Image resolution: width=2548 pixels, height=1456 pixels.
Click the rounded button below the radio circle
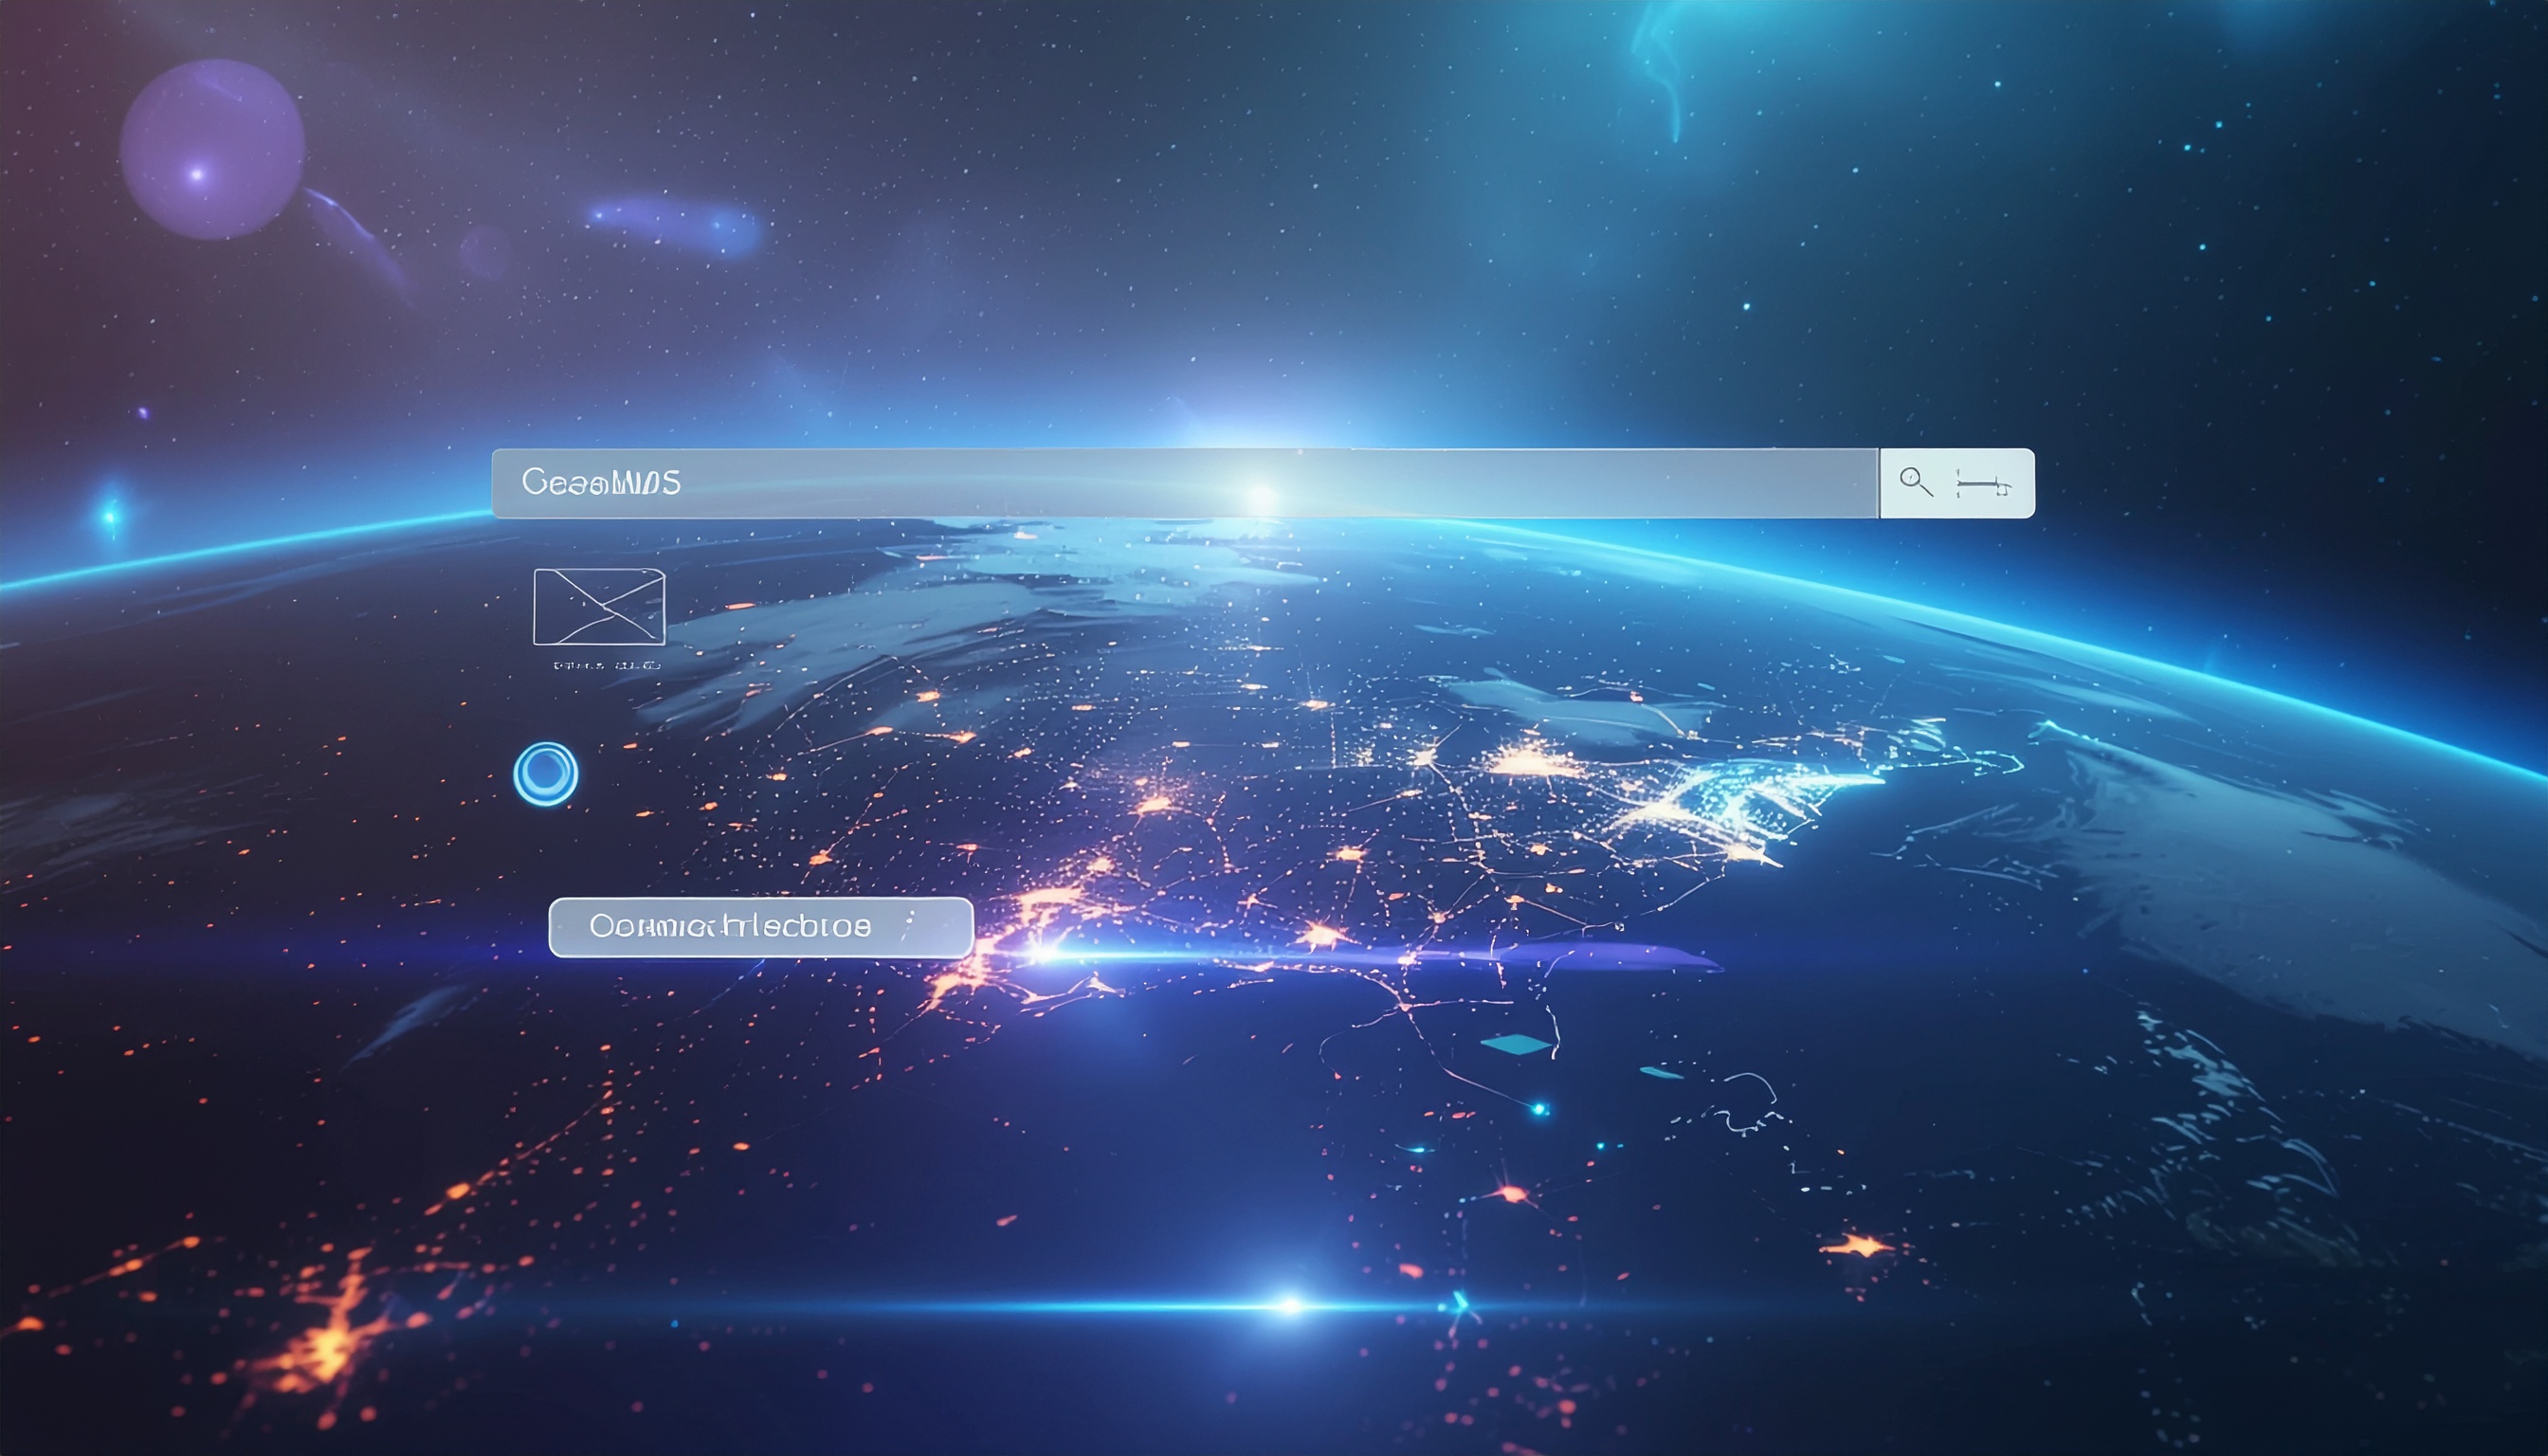[761, 927]
